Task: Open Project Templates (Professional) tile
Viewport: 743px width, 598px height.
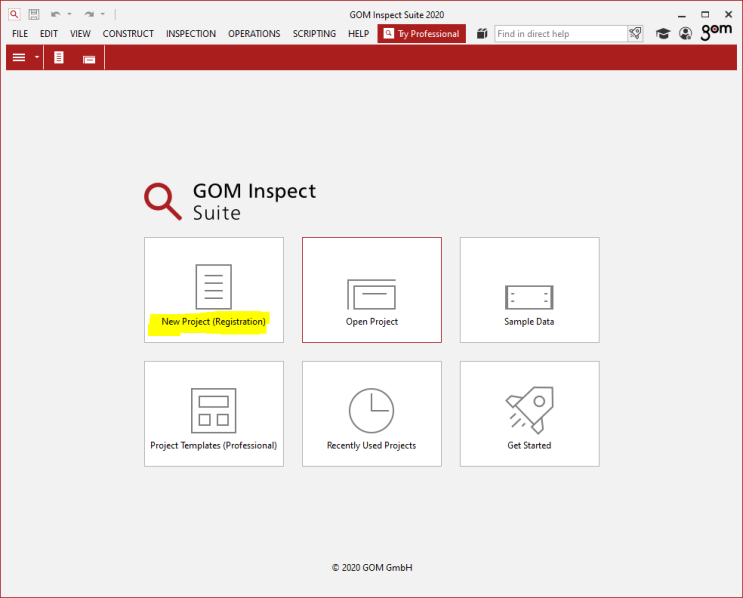Action: click(213, 414)
